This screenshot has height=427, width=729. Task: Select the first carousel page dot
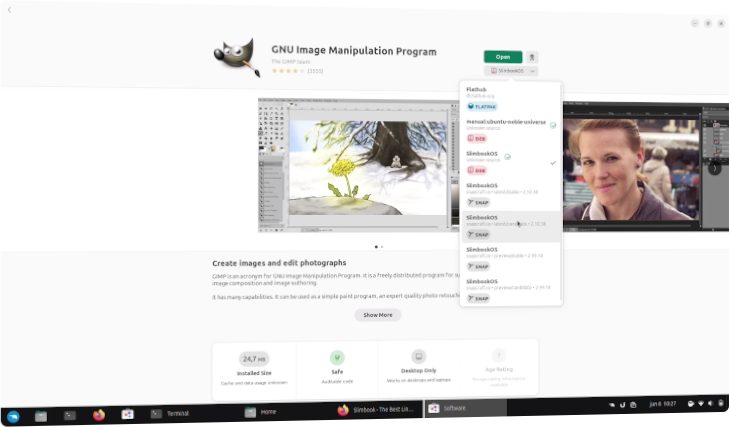click(376, 247)
